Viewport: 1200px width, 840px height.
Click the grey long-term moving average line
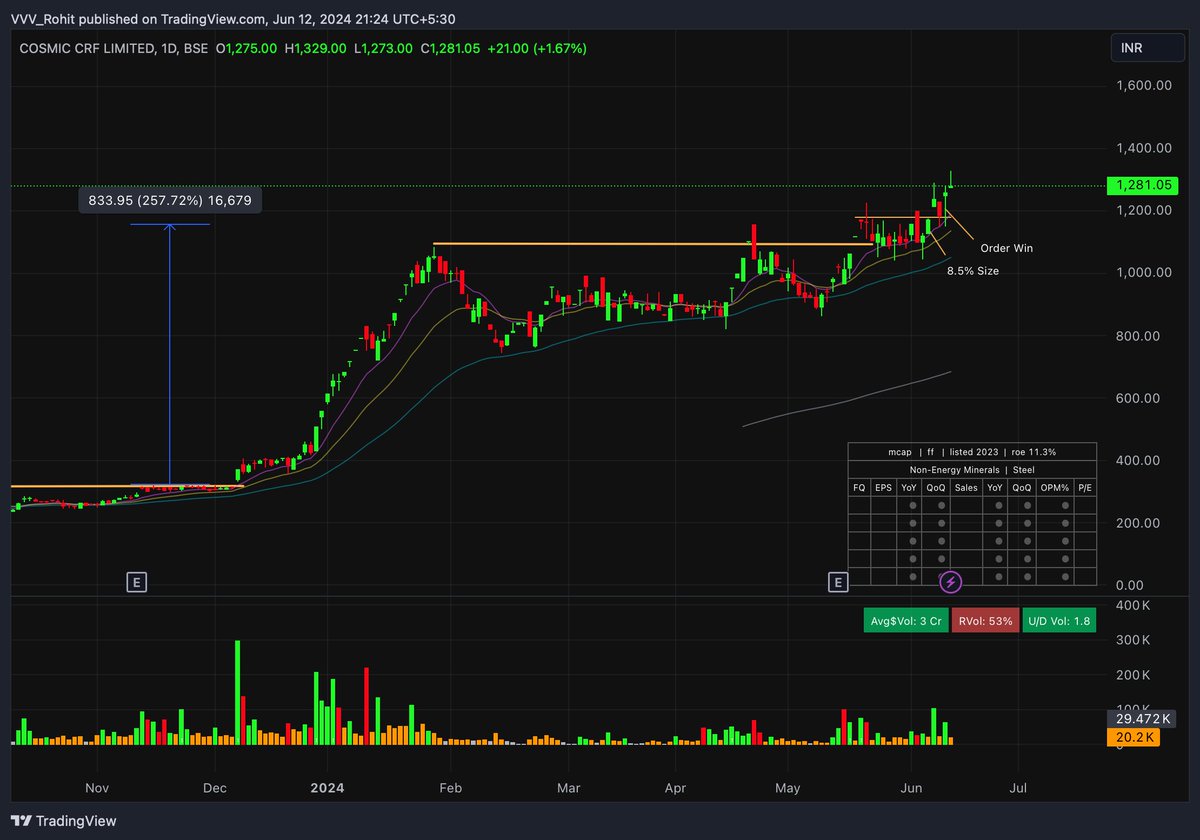(846, 400)
